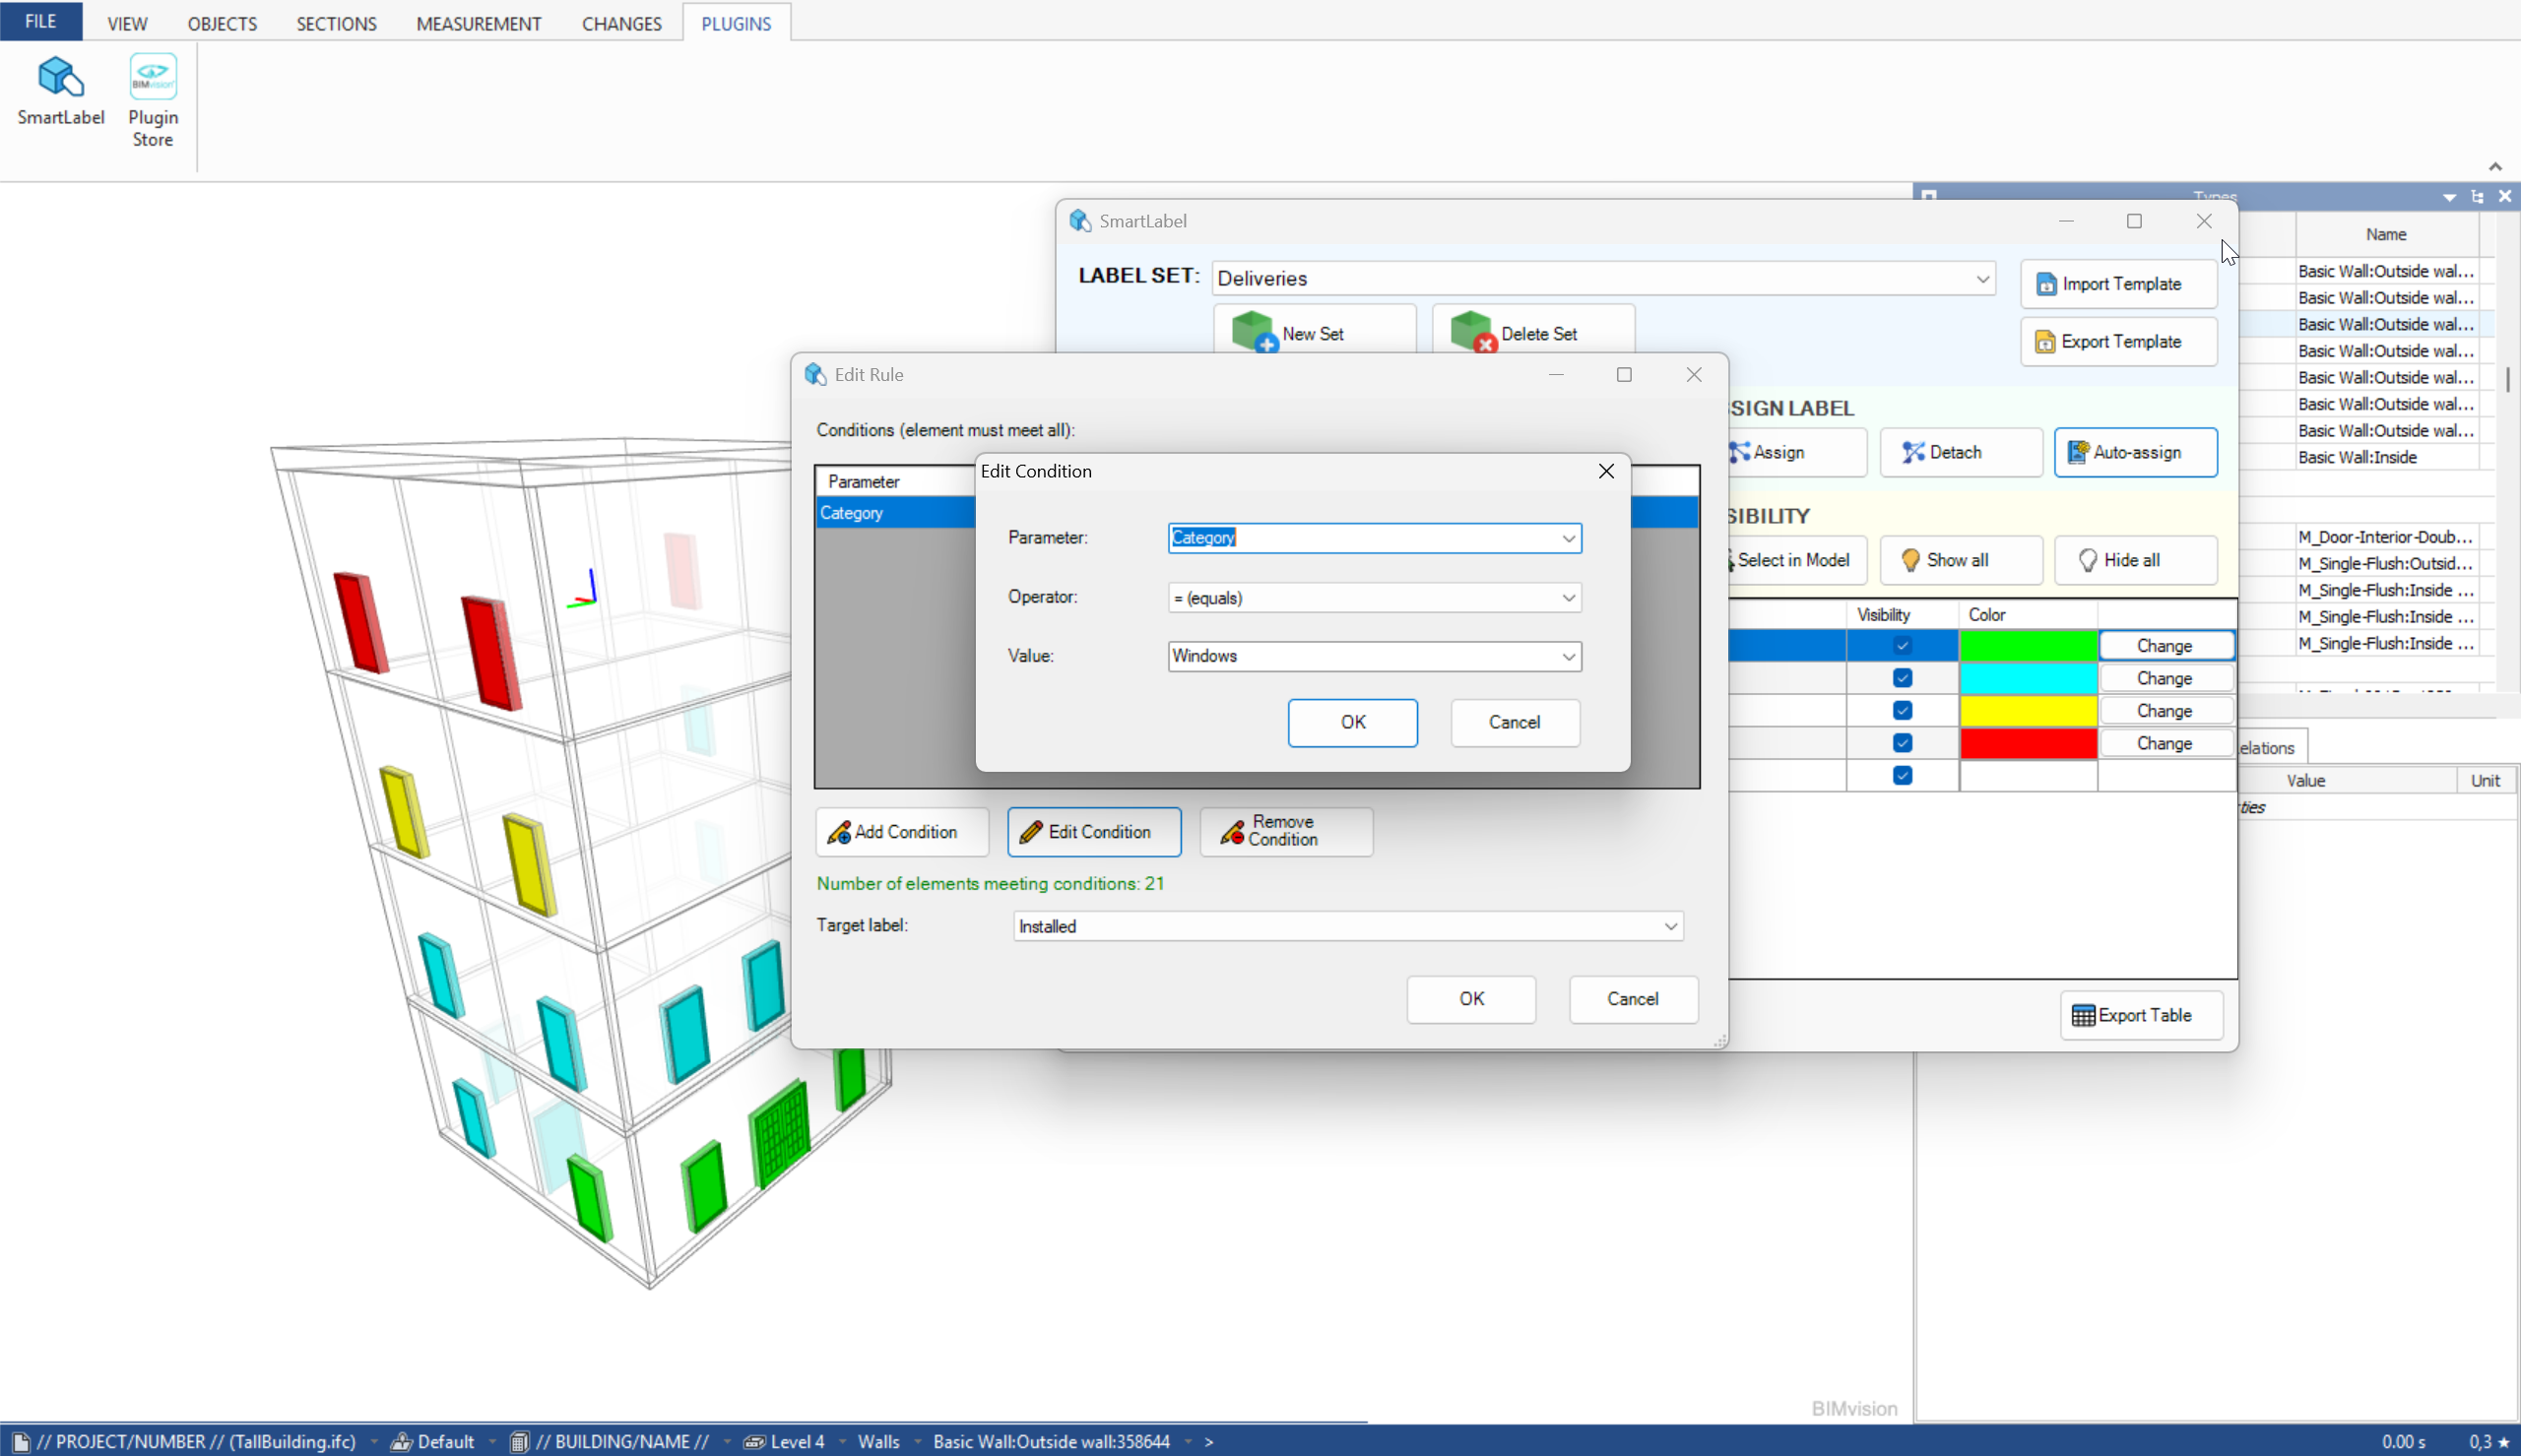The width and height of the screenshot is (2521, 1456).
Task: Click the cyan color swatch
Action: [x=2027, y=678]
